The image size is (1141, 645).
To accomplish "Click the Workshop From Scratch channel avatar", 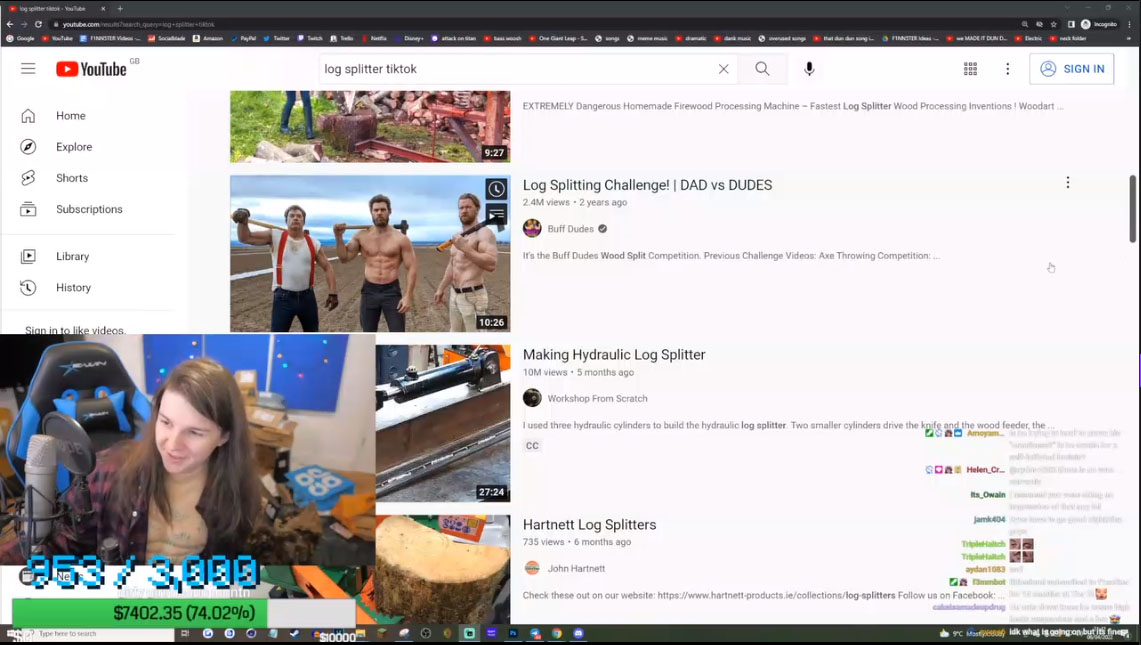I will coord(533,398).
